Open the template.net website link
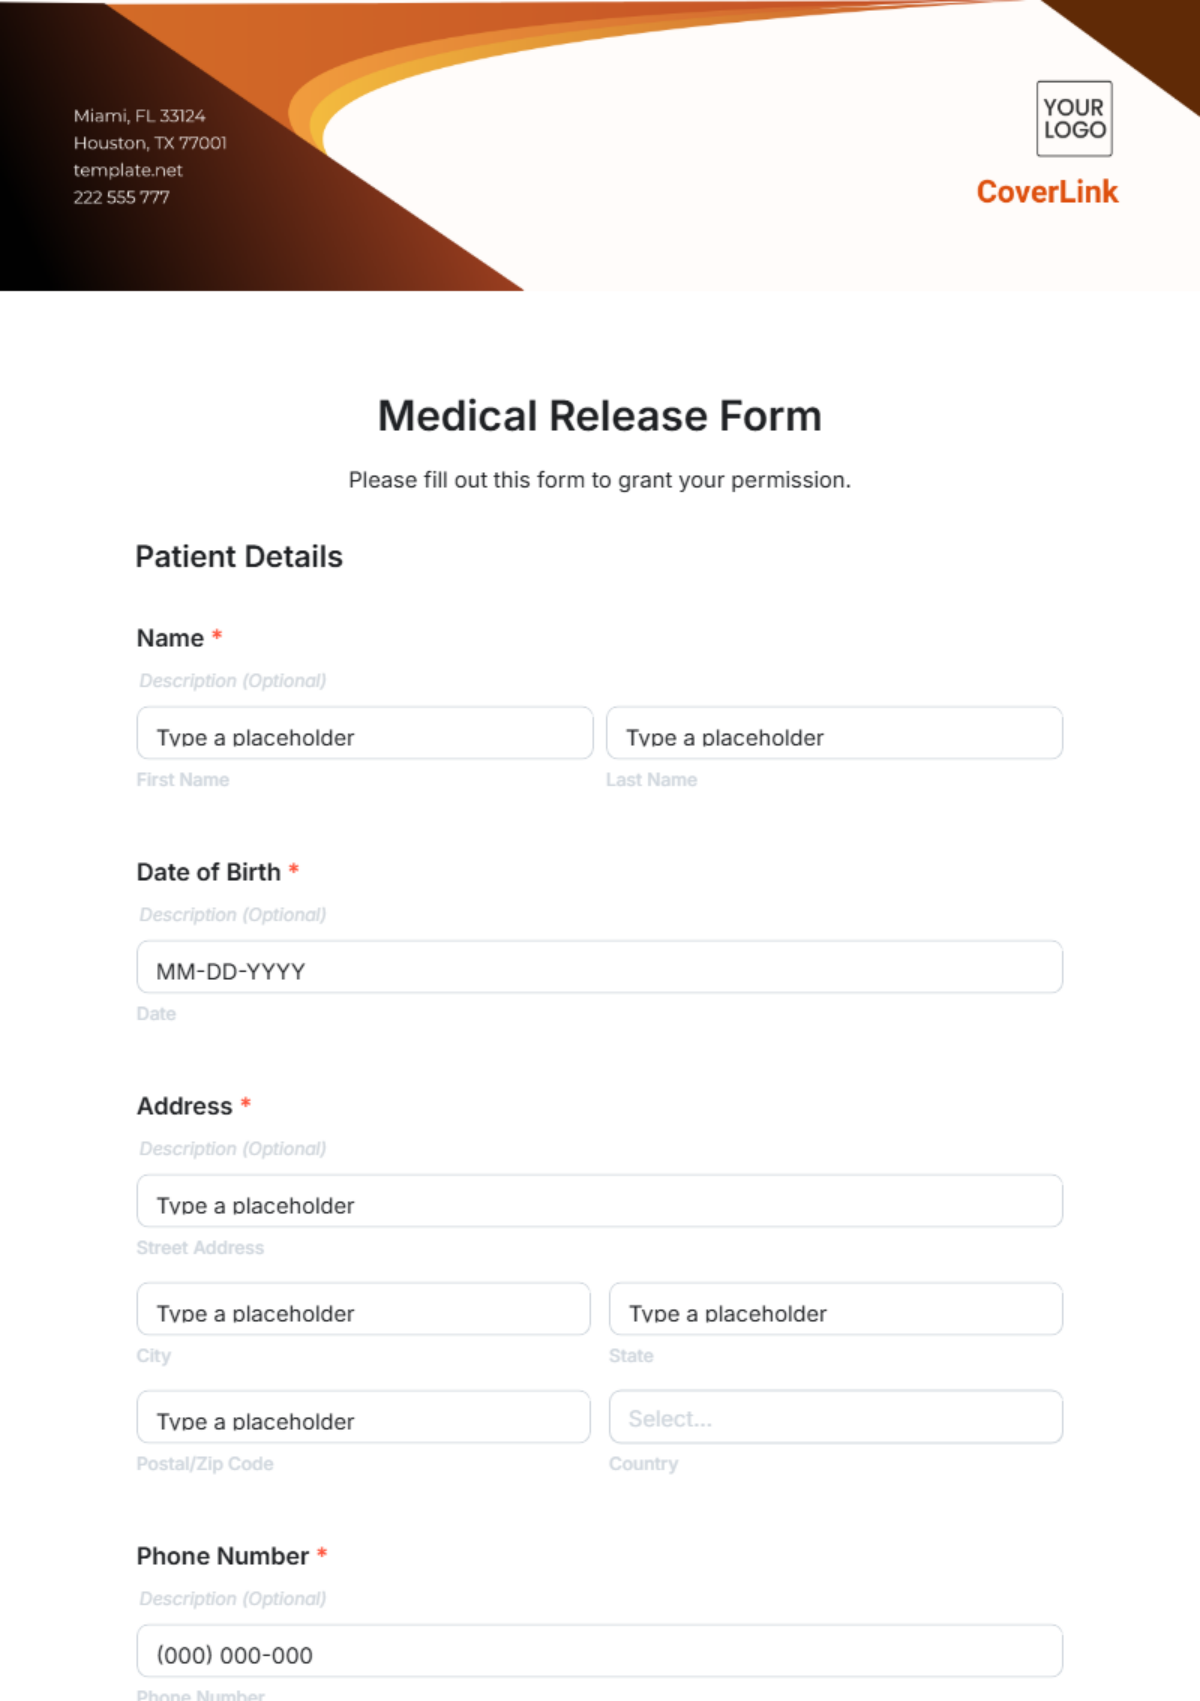Screen dimensions: 1200x1701 click(x=128, y=170)
